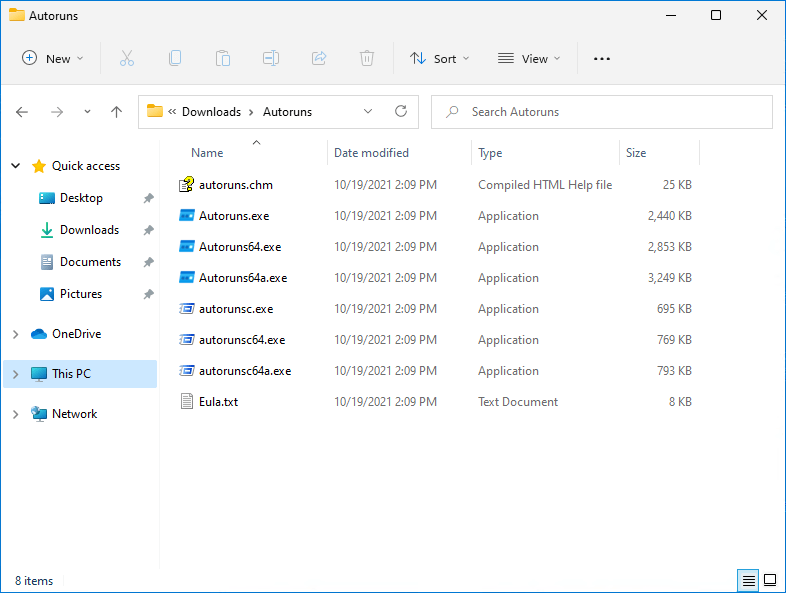Click the autorunsc.exe console icon
Viewport: 786px width, 593px height.
tap(186, 309)
